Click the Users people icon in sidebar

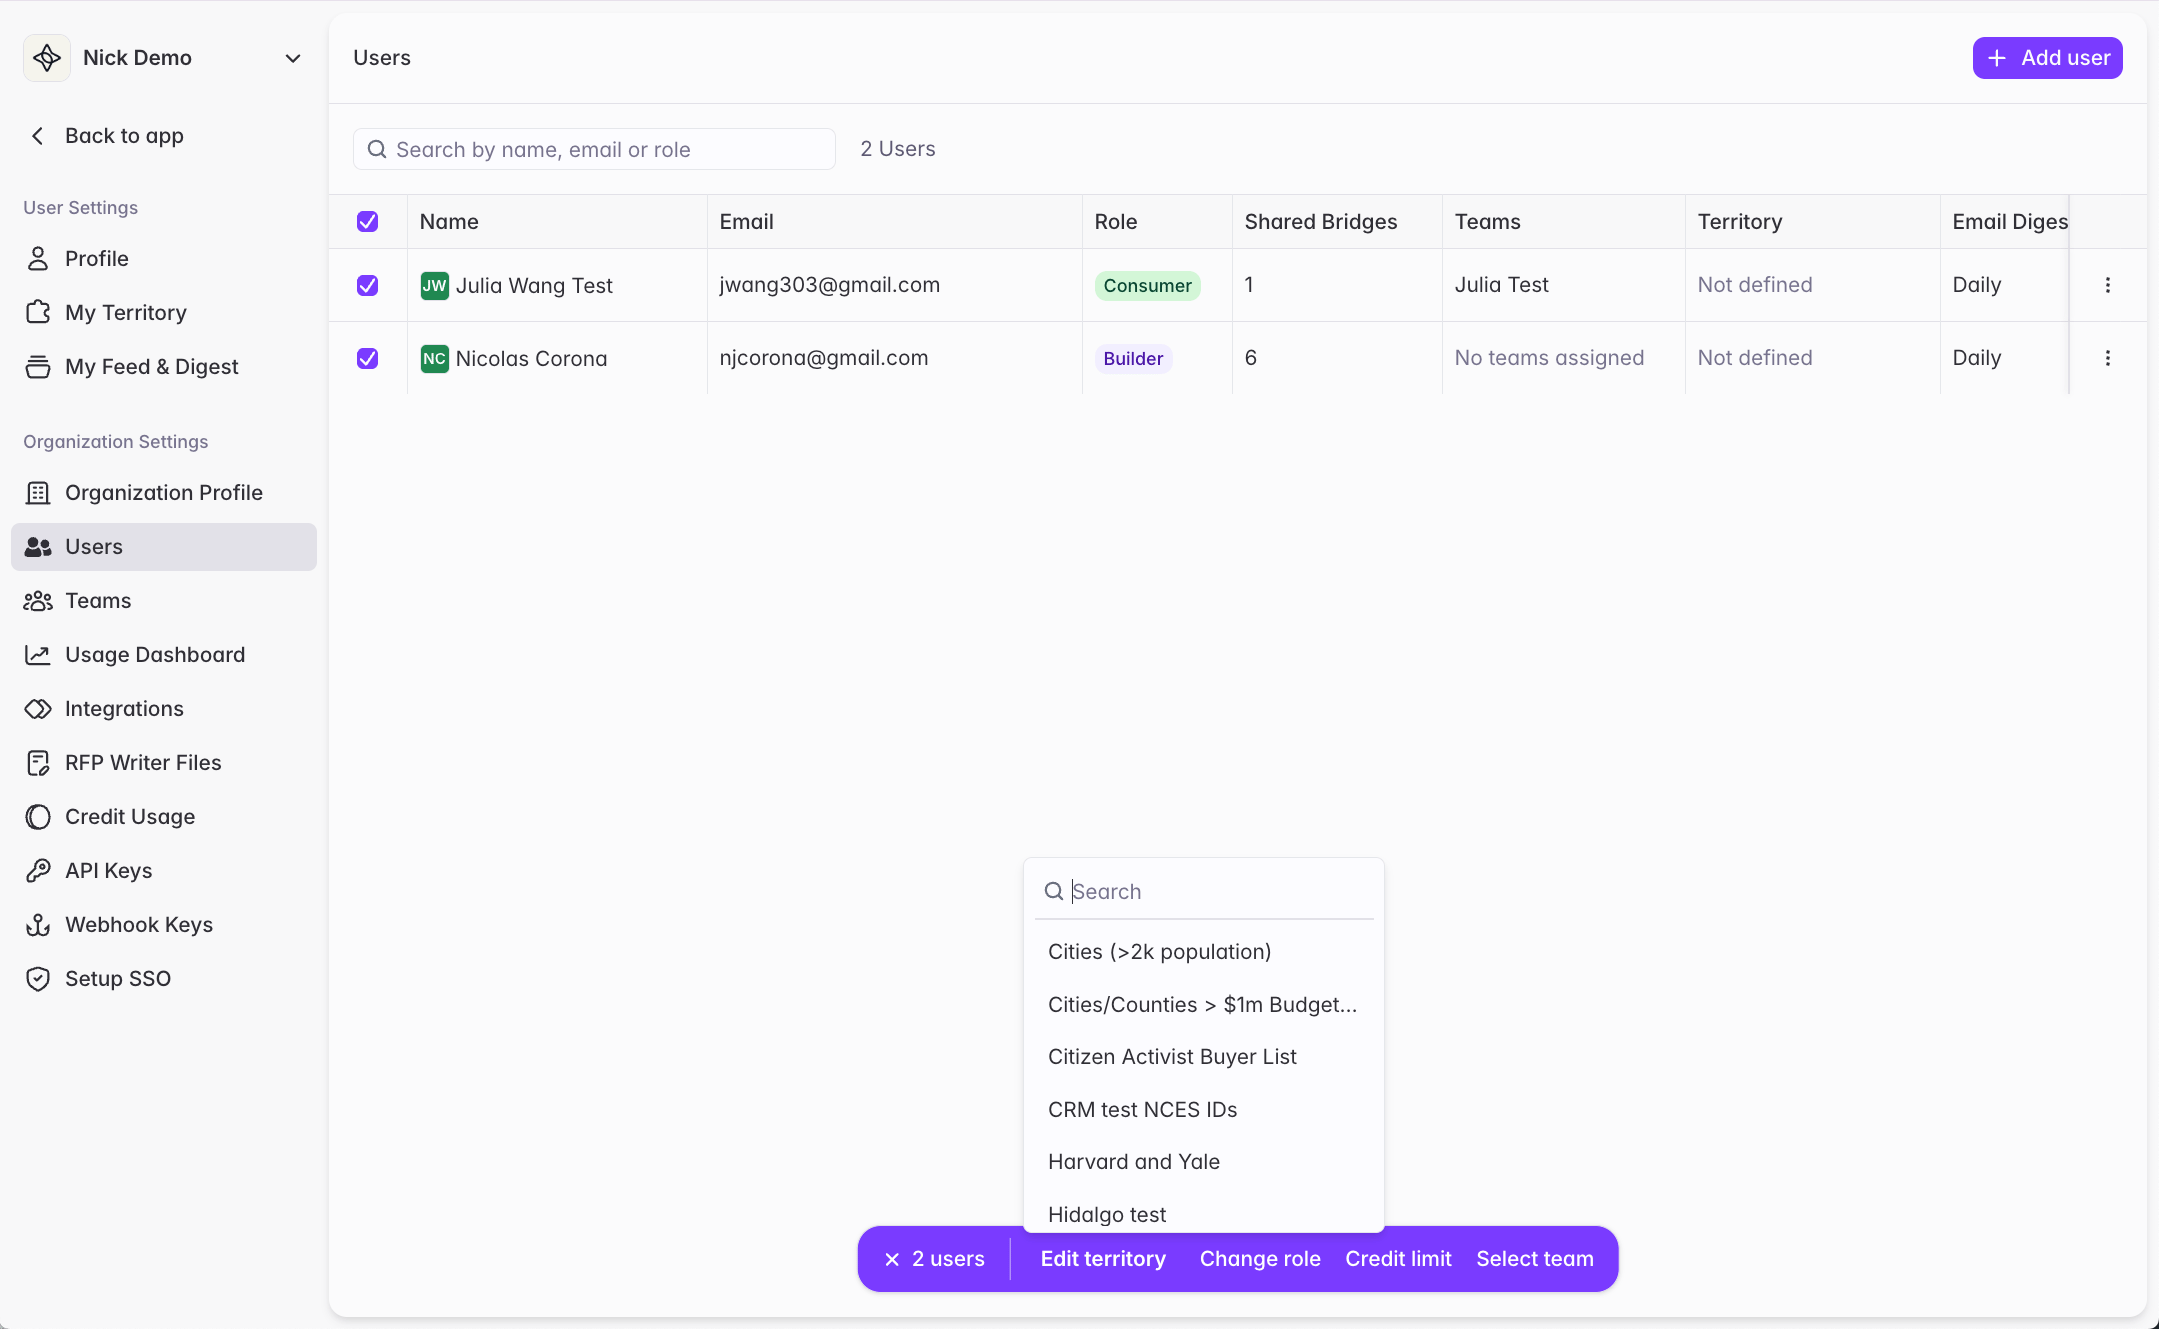pyautogui.click(x=38, y=547)
